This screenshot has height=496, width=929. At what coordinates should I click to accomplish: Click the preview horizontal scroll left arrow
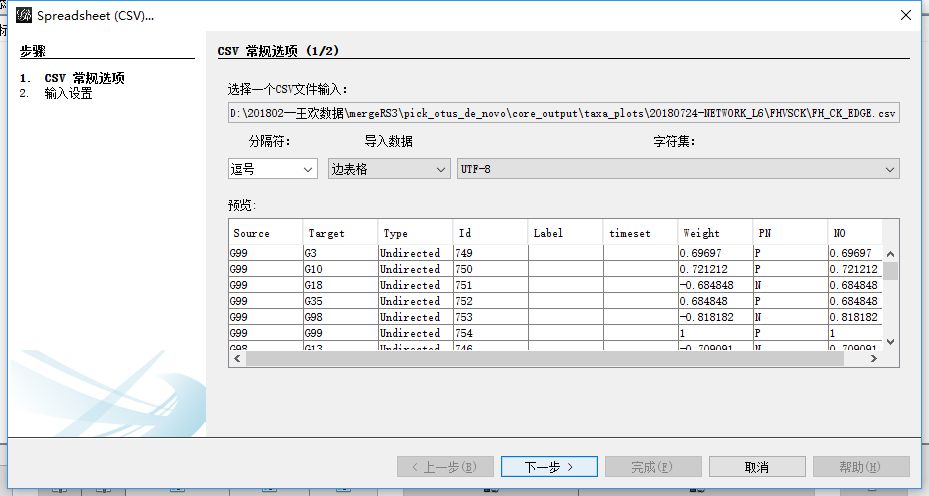[x=238, y=359]
